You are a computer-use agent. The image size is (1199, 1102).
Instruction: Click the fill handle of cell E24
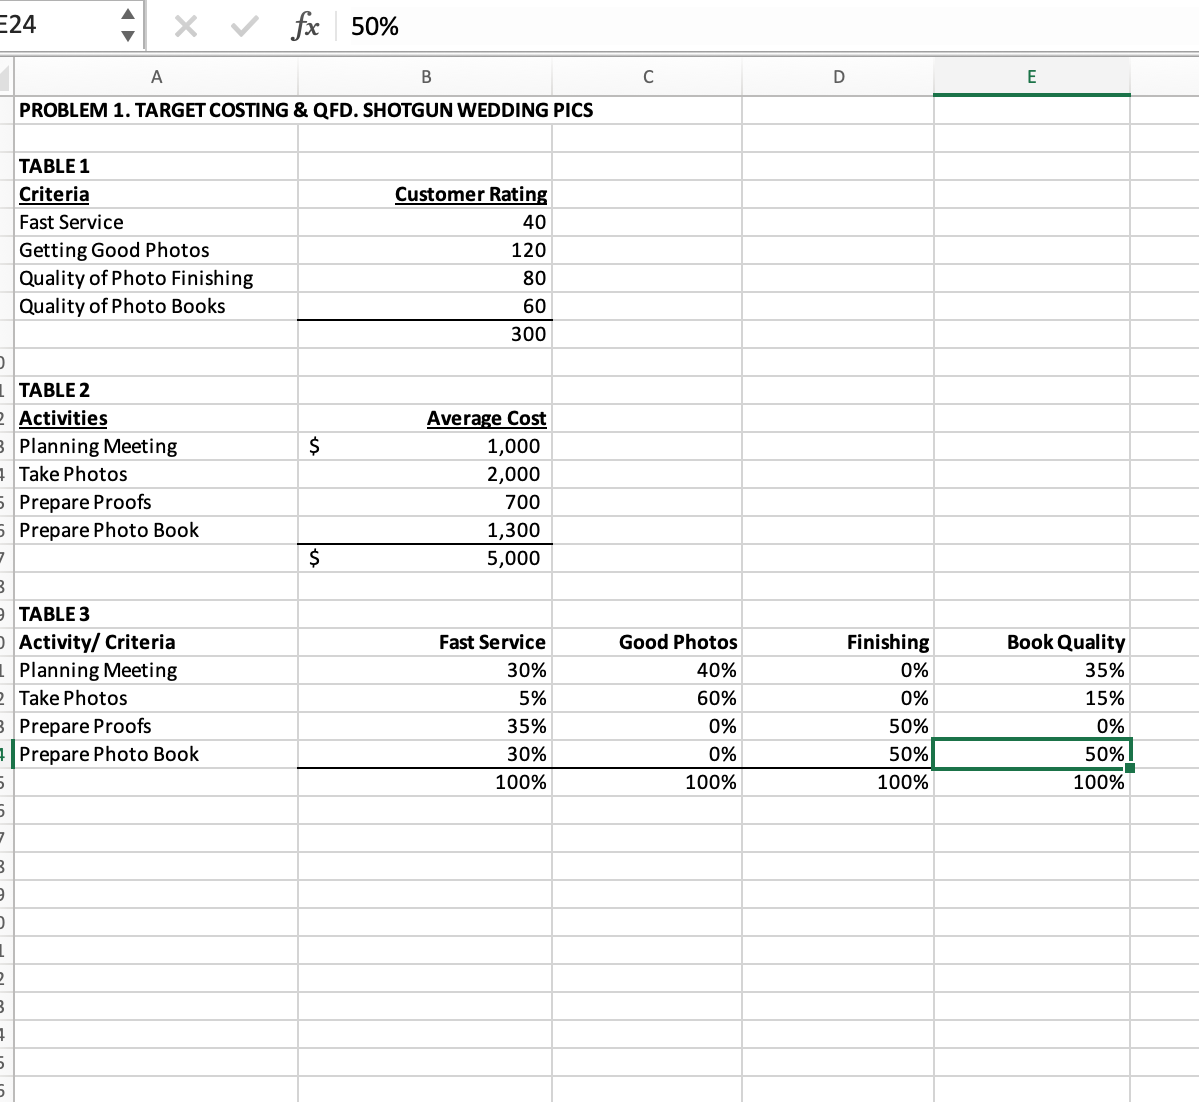[x=1130, y=766]
